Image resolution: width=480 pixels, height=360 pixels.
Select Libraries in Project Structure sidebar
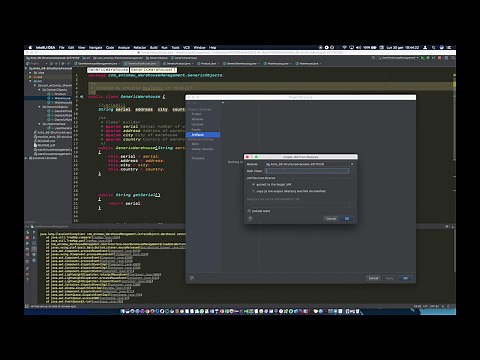point(197,124)
